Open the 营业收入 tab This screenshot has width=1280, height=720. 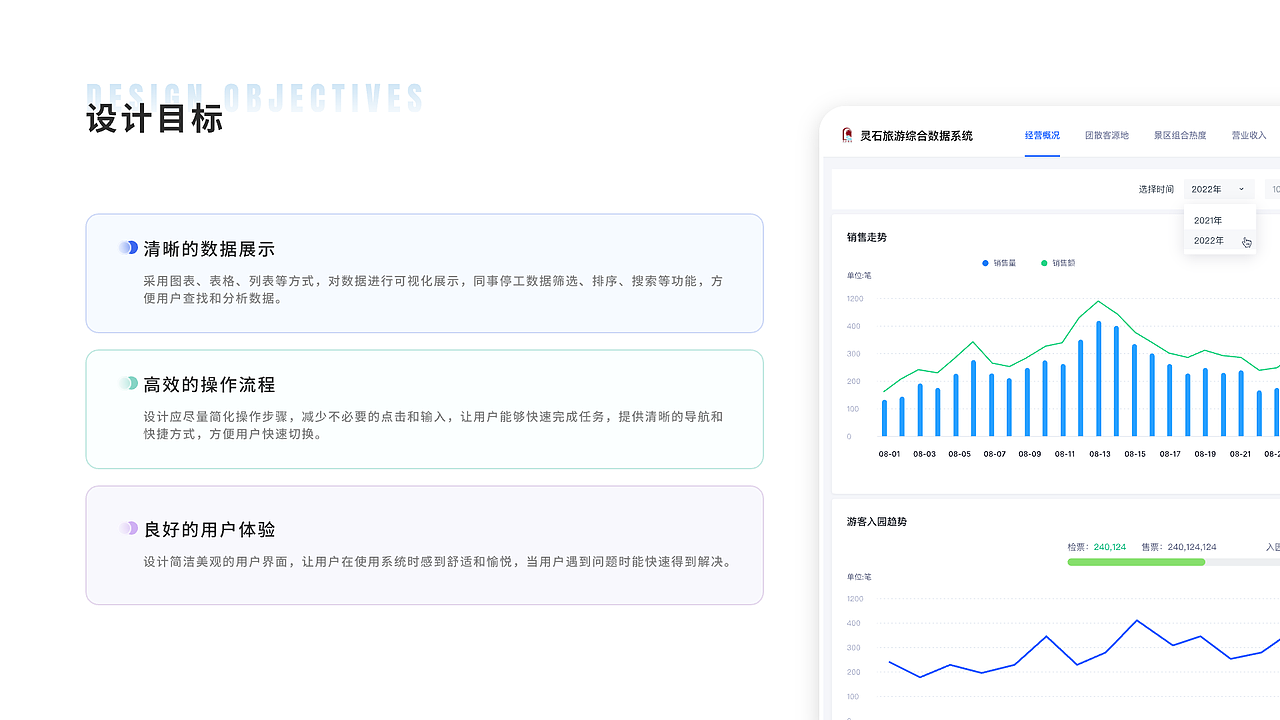click(x=1249, y=135)
